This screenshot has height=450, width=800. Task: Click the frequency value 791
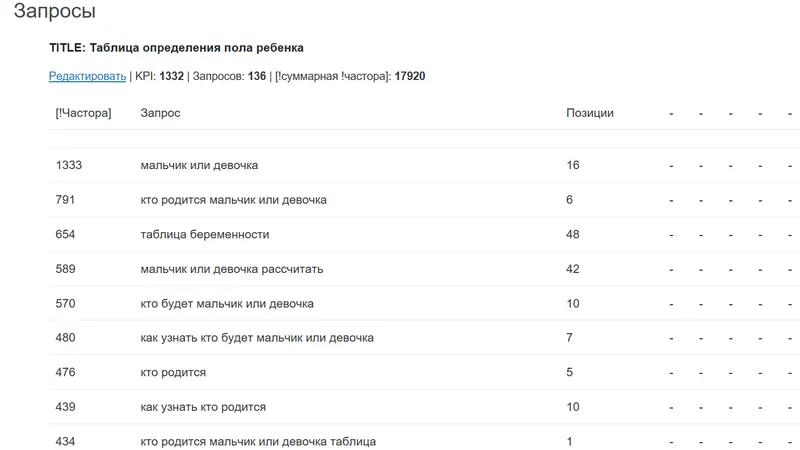pyautogui.click(x=65, y=200)
